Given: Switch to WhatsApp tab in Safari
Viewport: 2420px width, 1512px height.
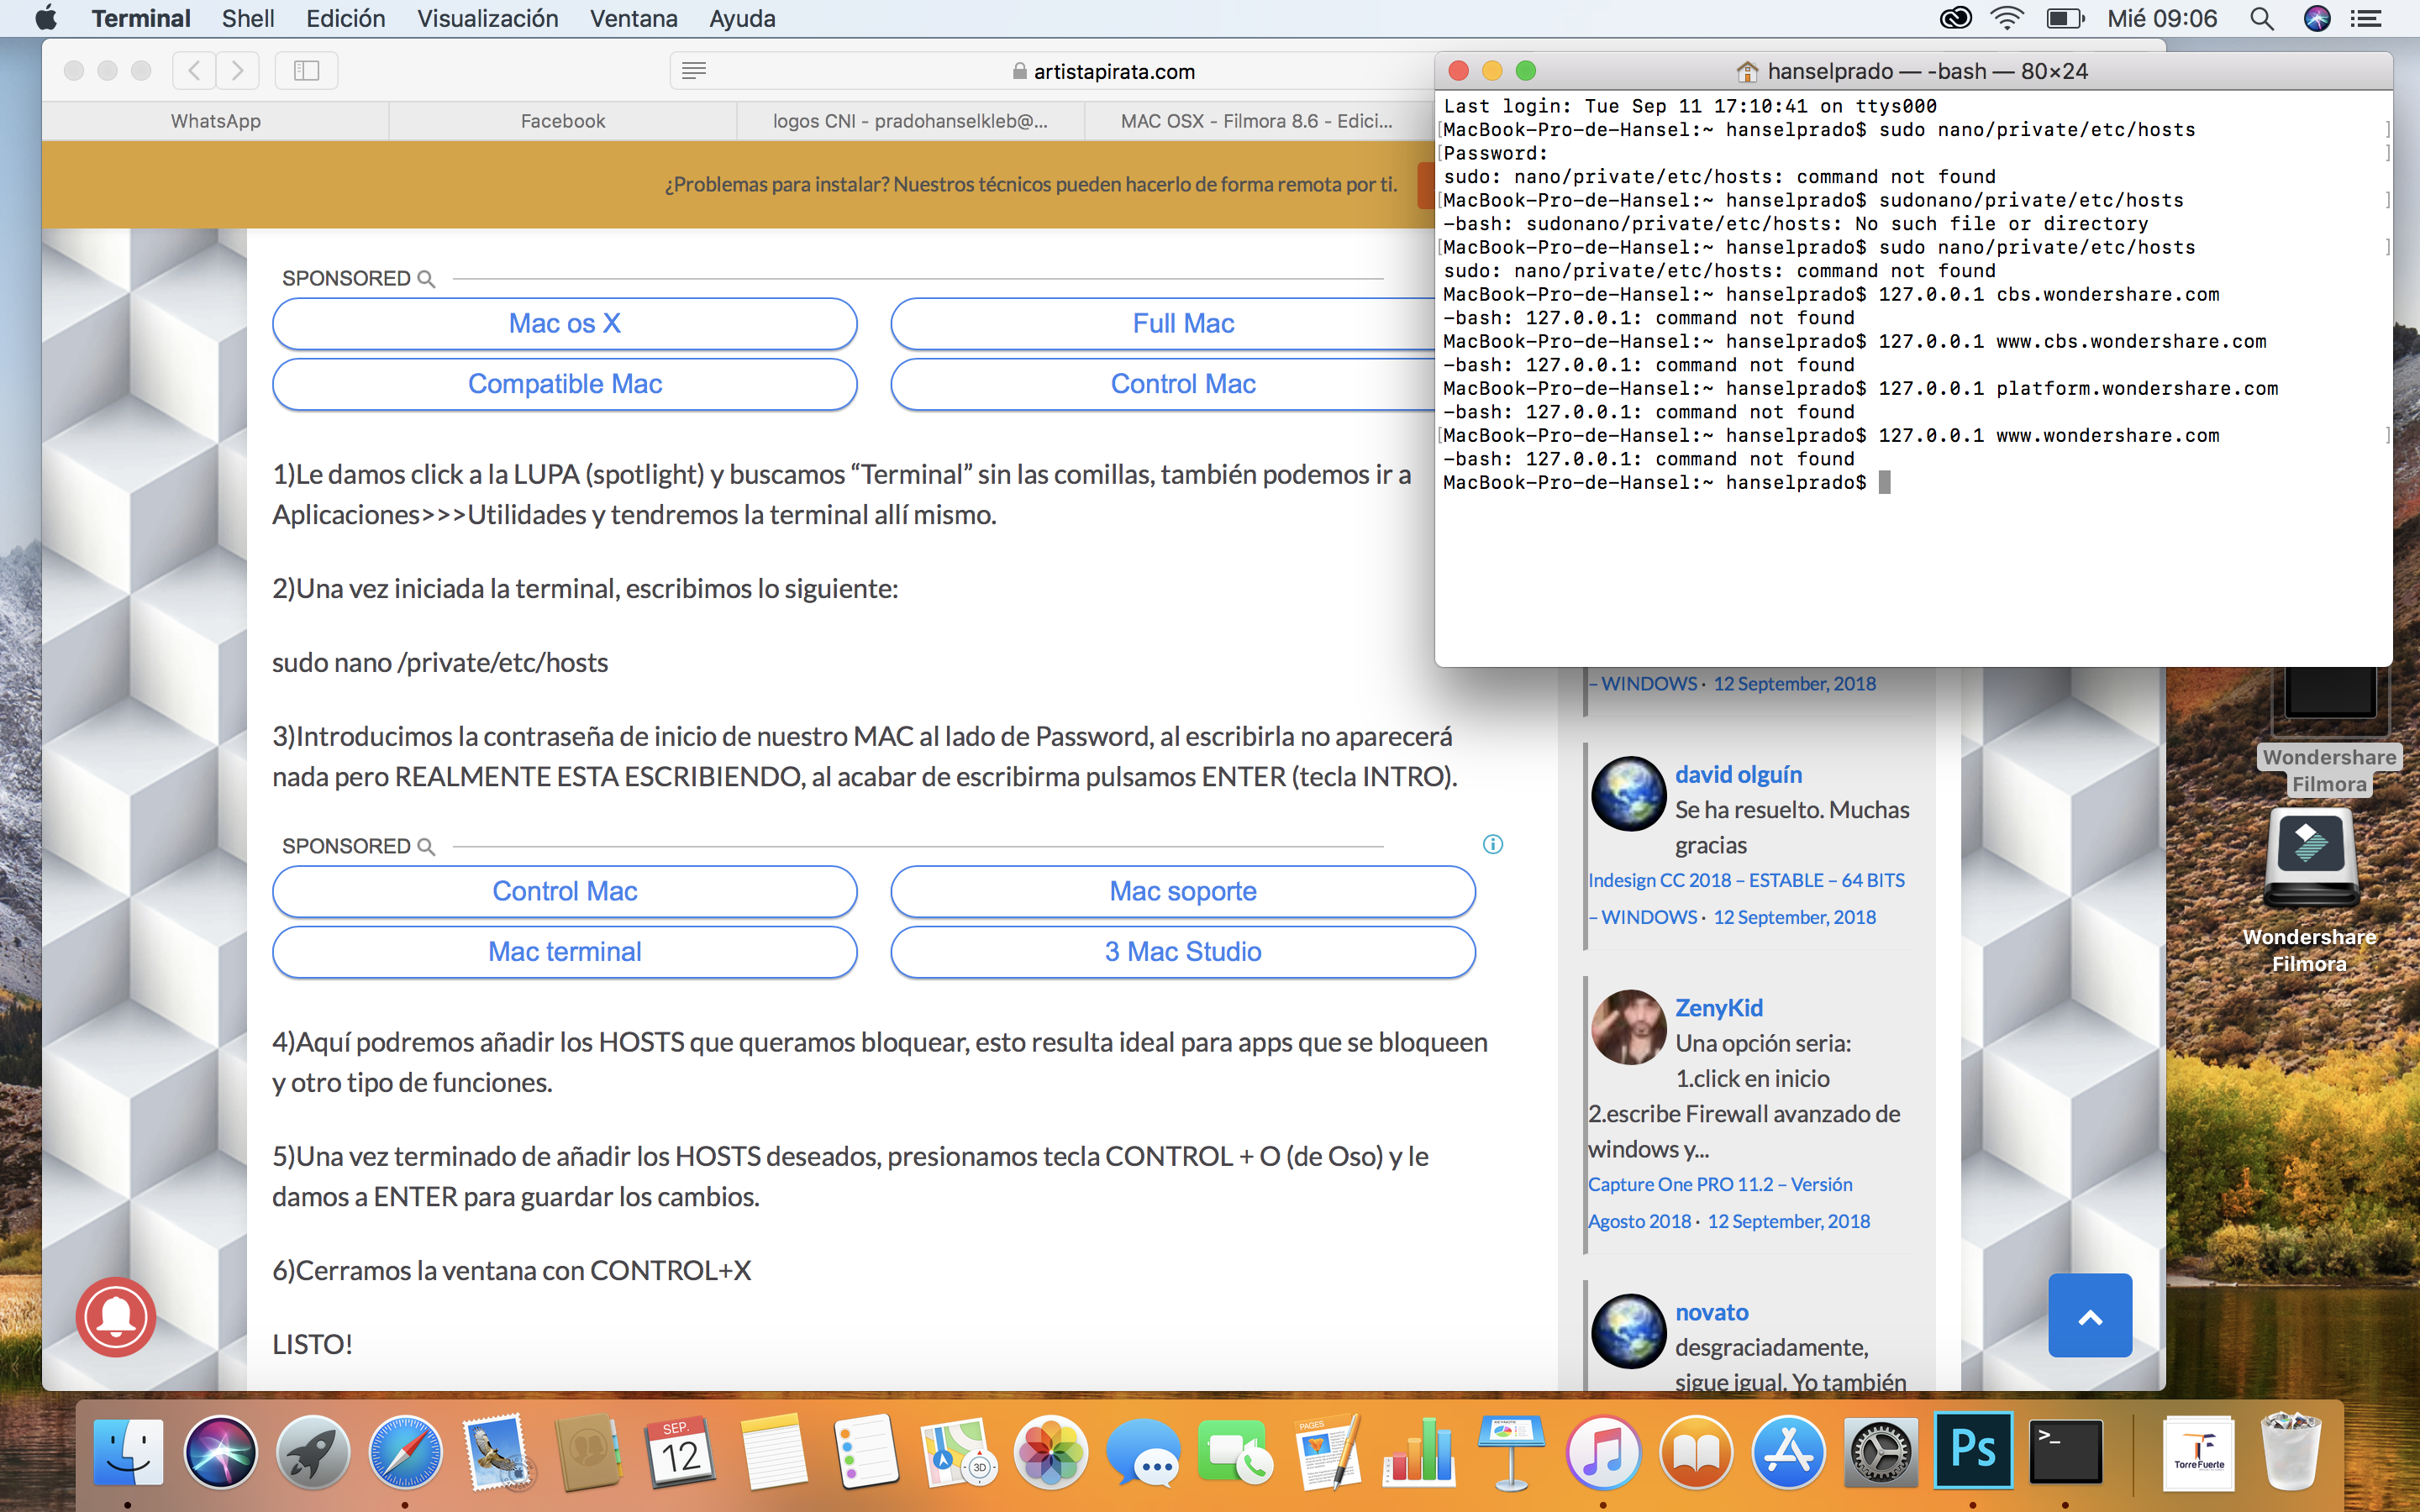Looking at the screenshot, I should (215, 121).
